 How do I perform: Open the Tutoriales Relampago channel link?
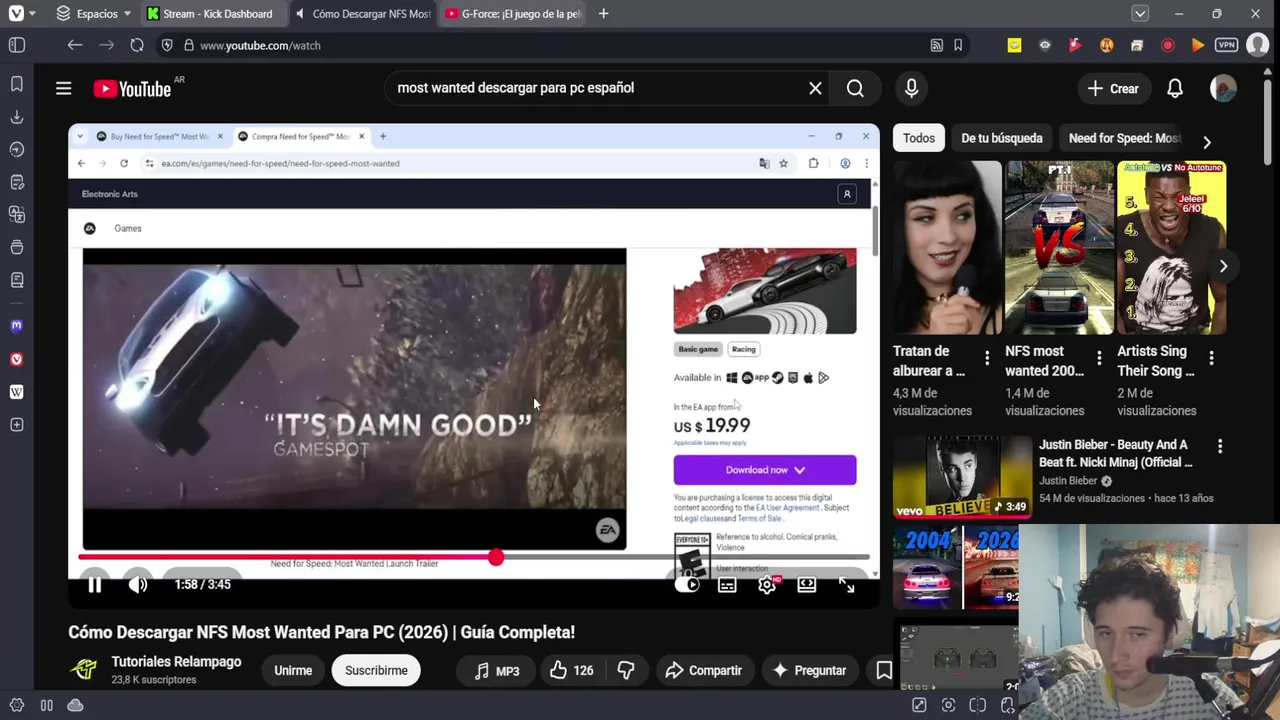pos(176,662)
